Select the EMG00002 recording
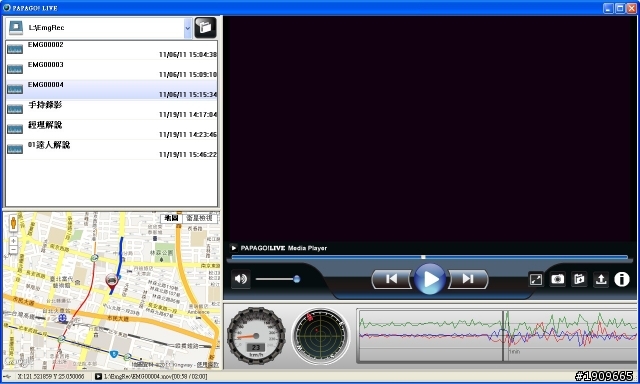Image resolution: width=640 pixels, height=384 pixels. pyautogui.click(x=111, y=49)
